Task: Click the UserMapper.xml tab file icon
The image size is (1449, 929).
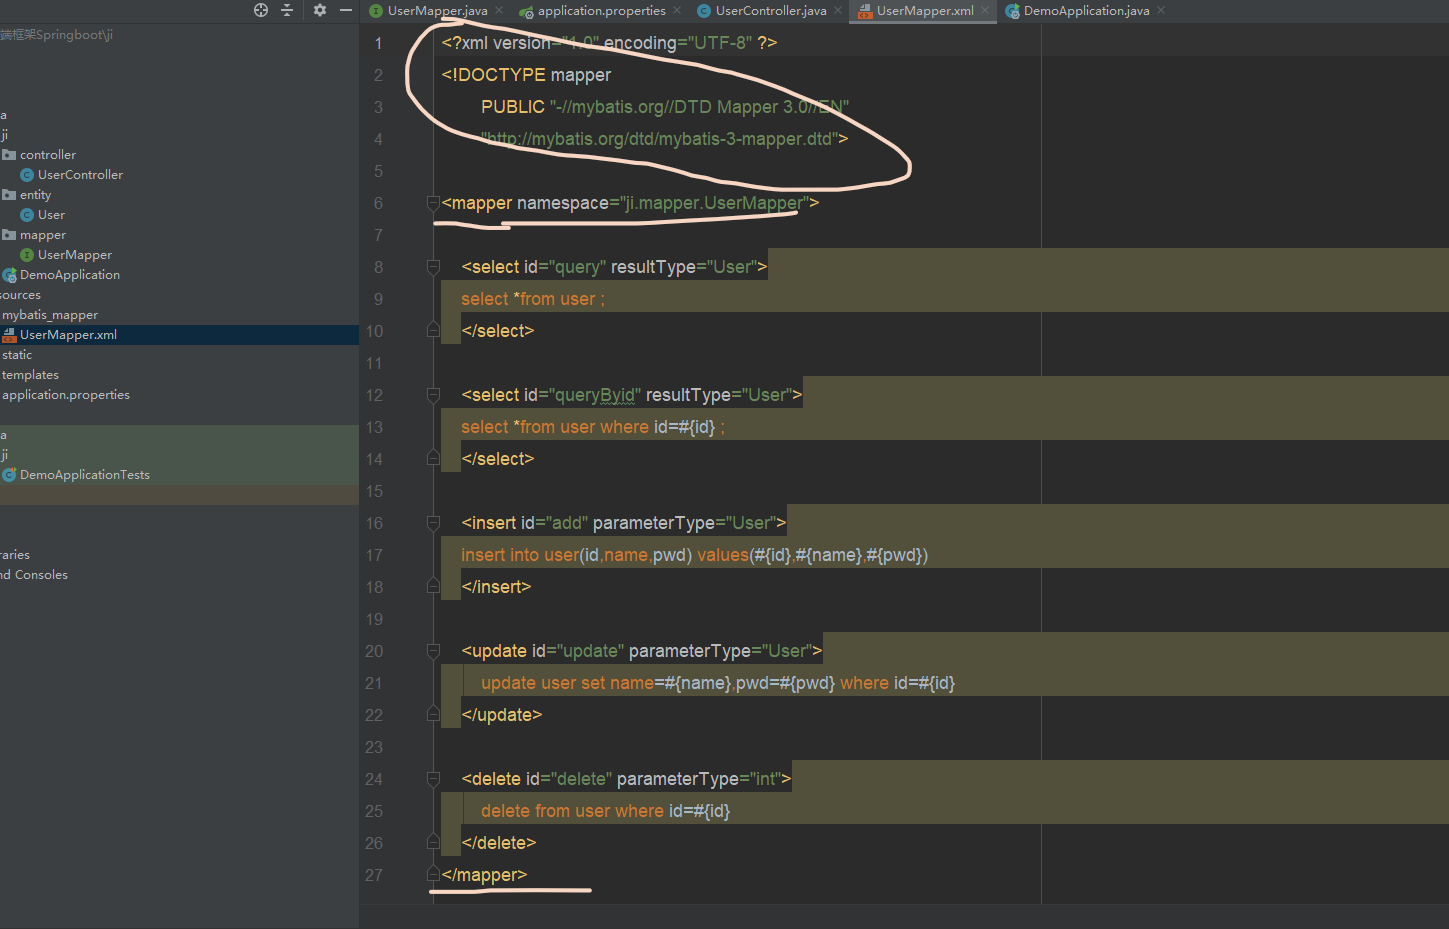Action: [865, 11]
